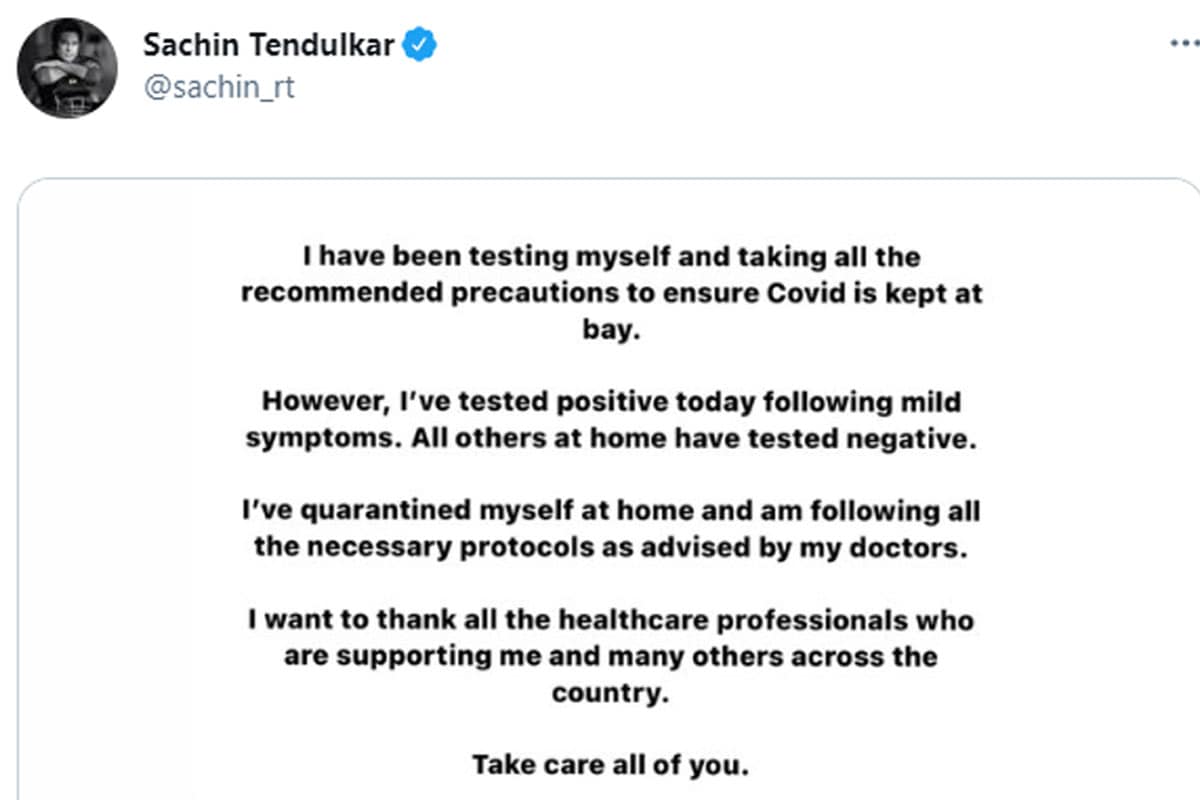Click the blue verified checkmark badge
The height and width of the screenshot is (800, 1200).
420,43
